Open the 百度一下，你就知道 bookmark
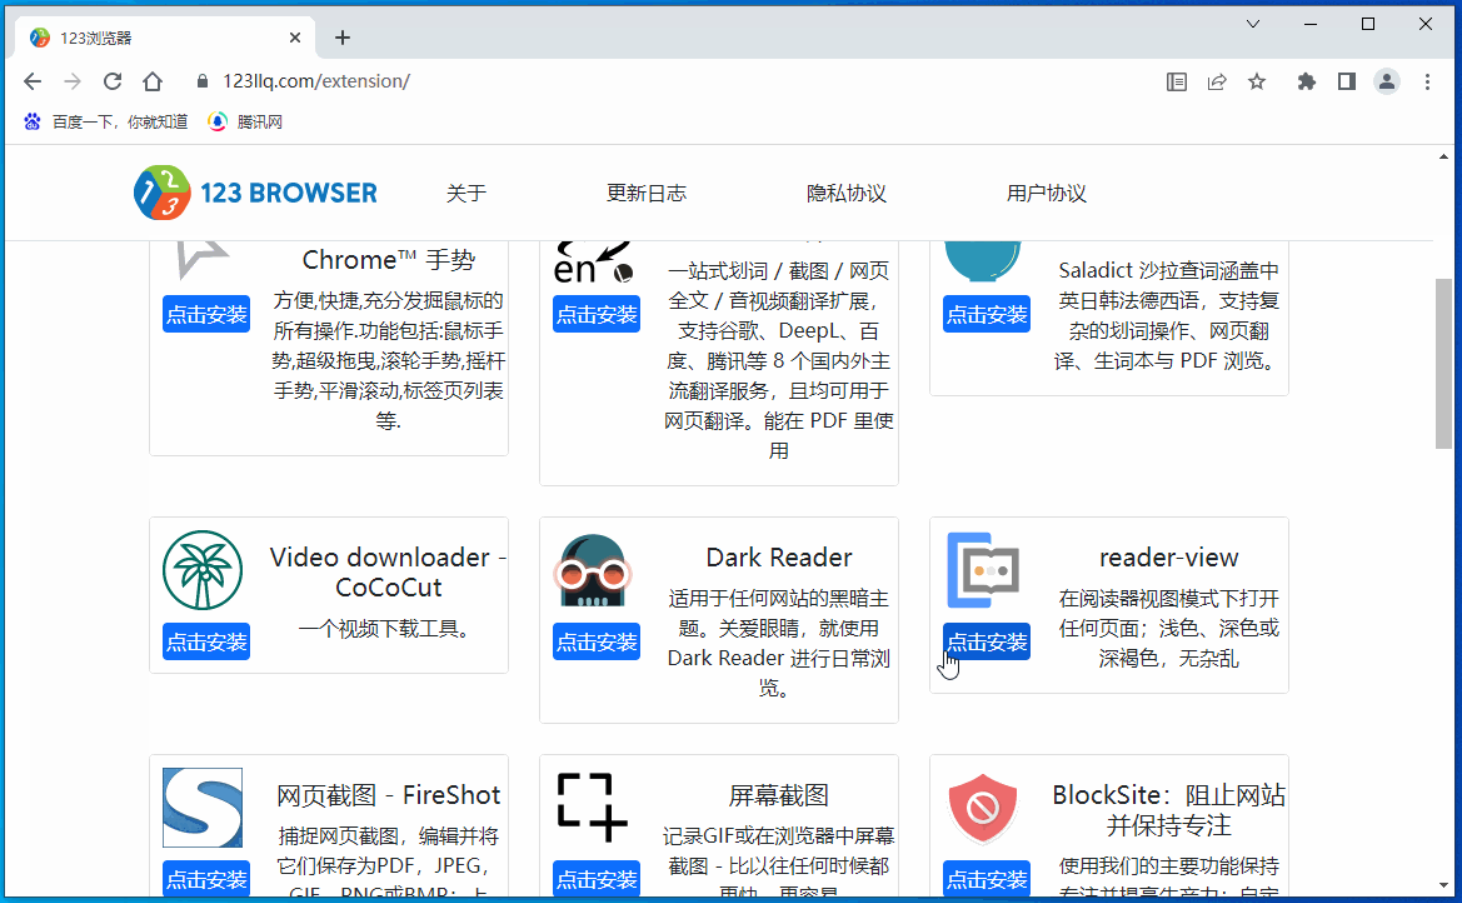Image resolution: width=1462 pixels, height=903 pixels. coord(105,122)
